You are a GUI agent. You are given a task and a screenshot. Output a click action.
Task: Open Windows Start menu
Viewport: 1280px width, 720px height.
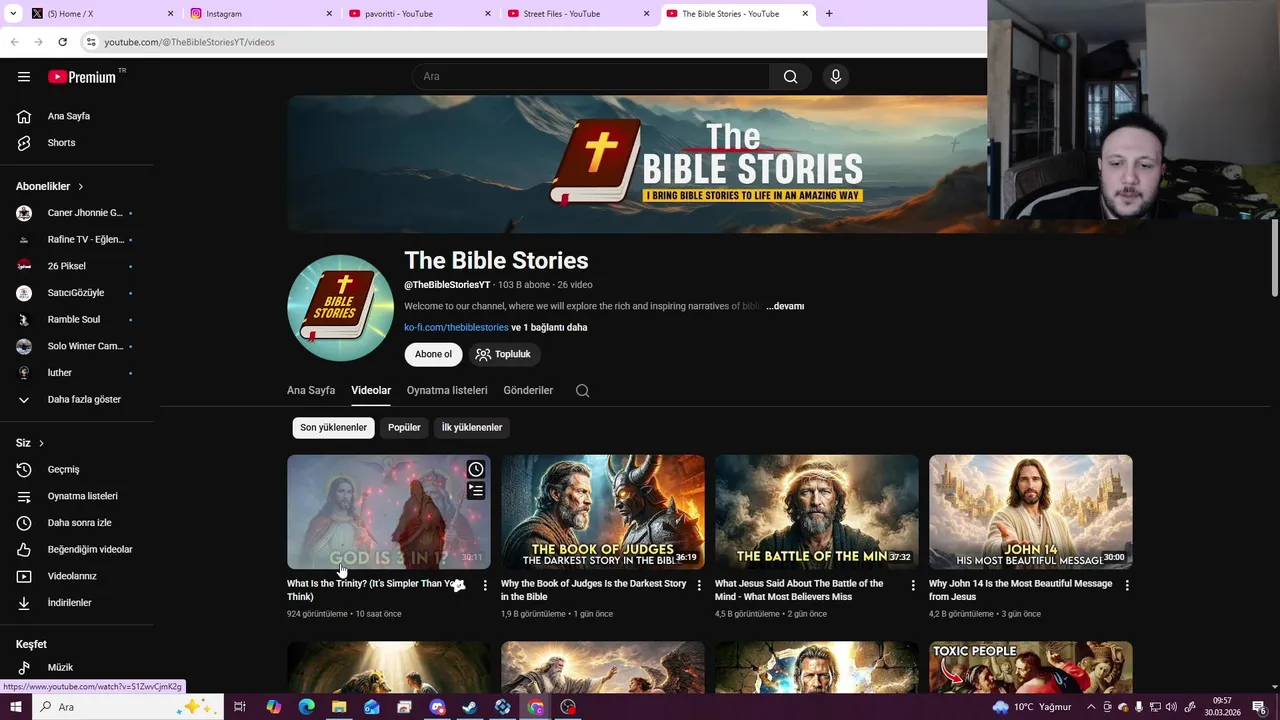(x=15, y=707)
